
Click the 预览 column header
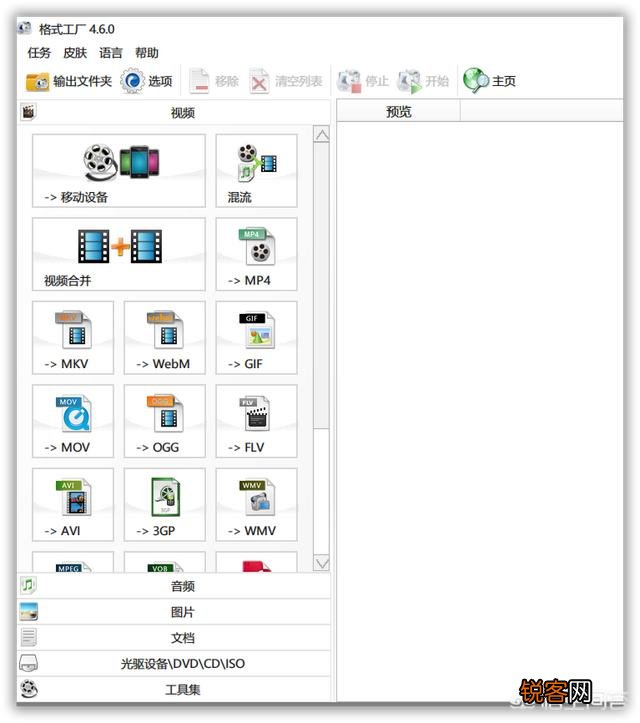398,112
